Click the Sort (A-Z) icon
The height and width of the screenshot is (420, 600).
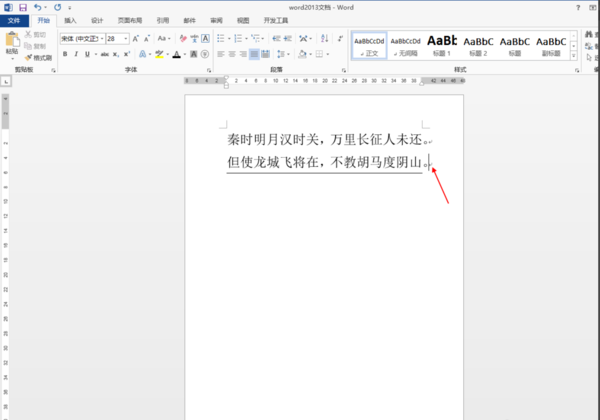(324, 39)
